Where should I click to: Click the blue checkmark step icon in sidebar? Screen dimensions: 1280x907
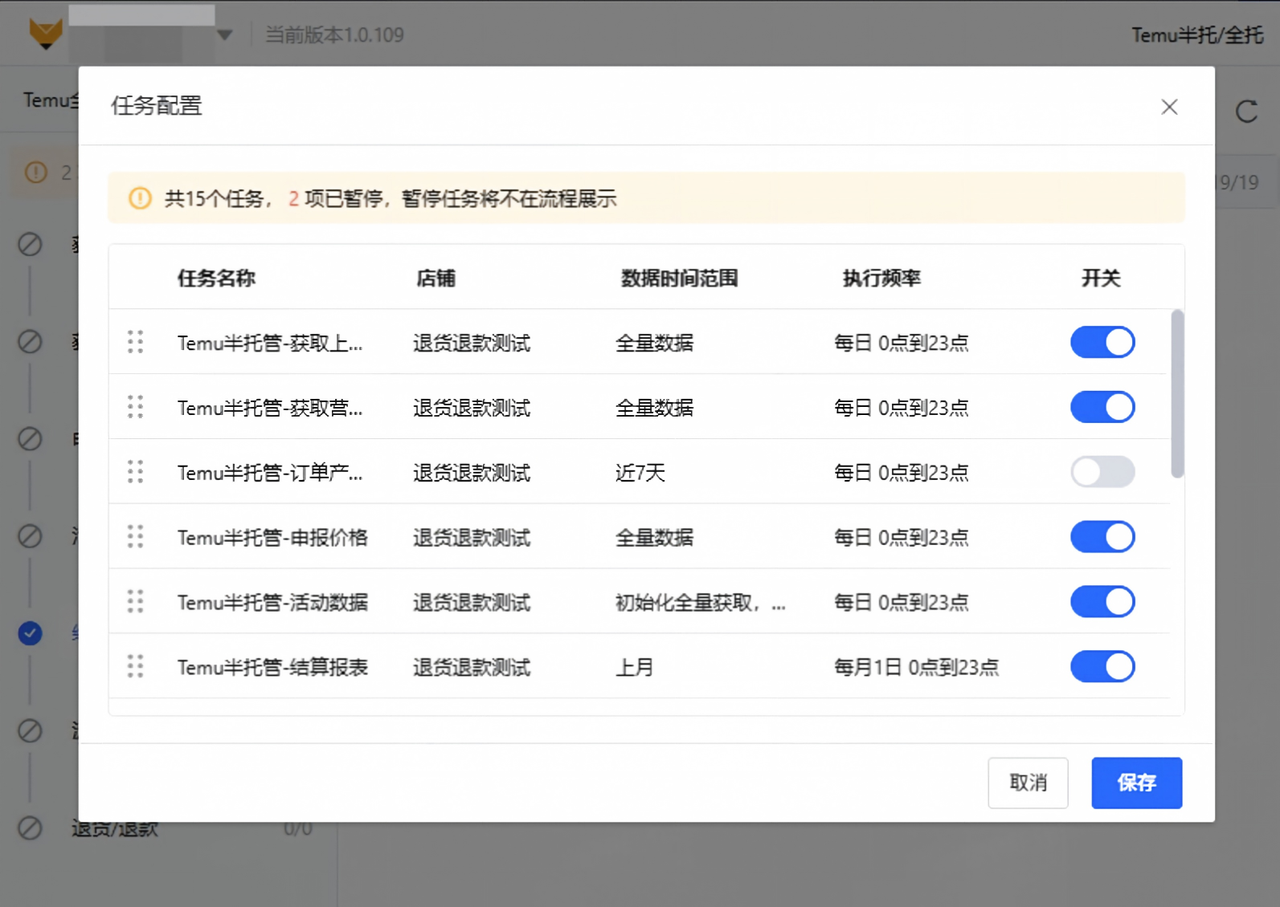pyautogui.click(x=30, y=633)
